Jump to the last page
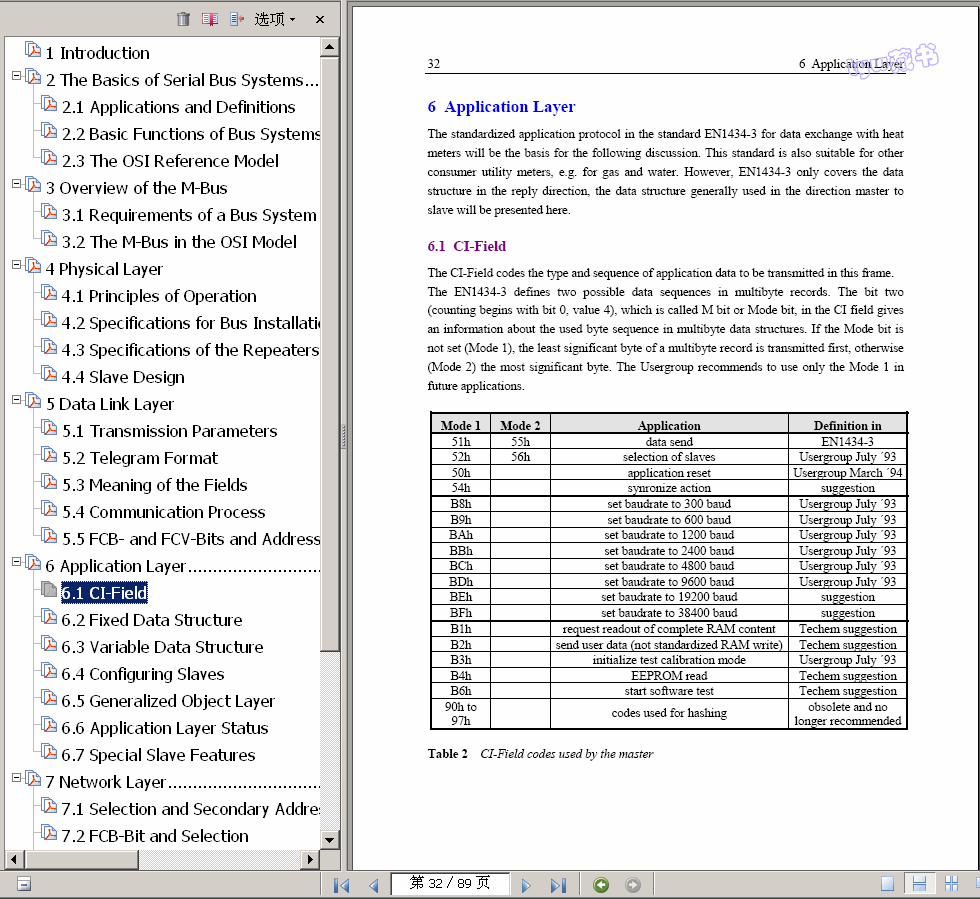Viewport: 980px width, 899px height. [x=558, y=885]
